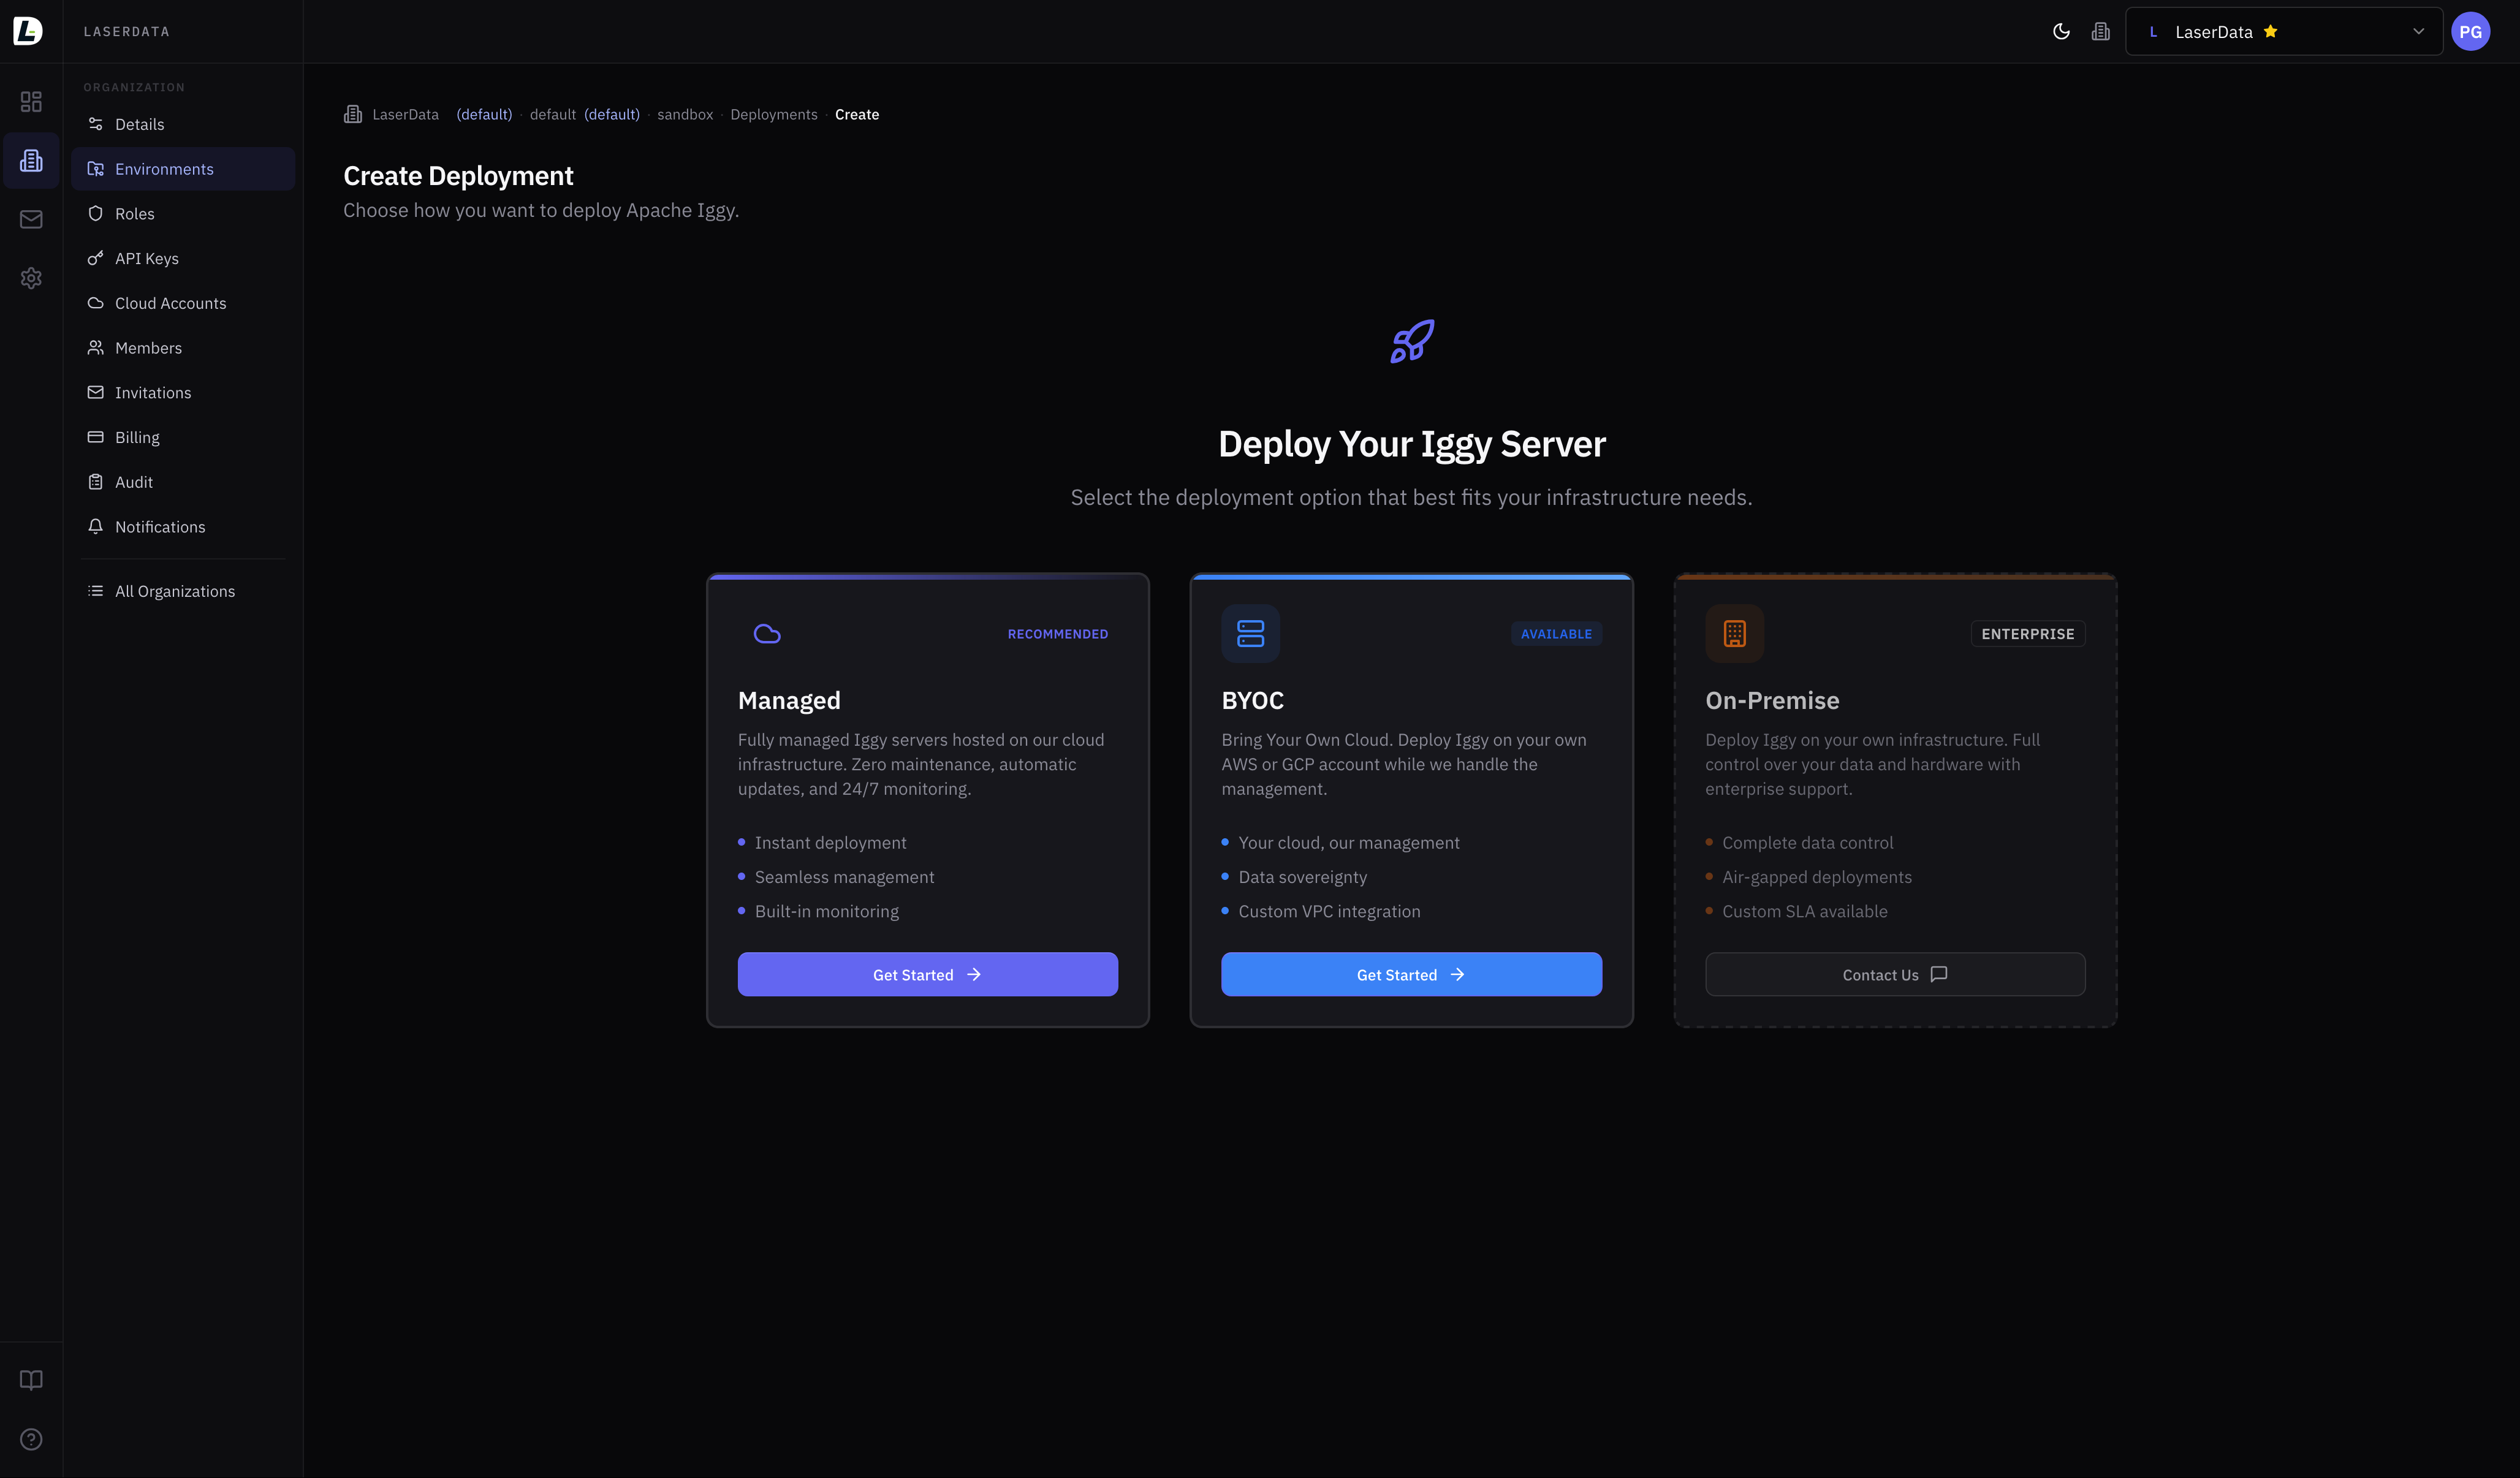The height and width of the screenshot is (1478, 2520).
Task: Open the dashboard grid icon in left rail
Action: click(x=31, y=101)
